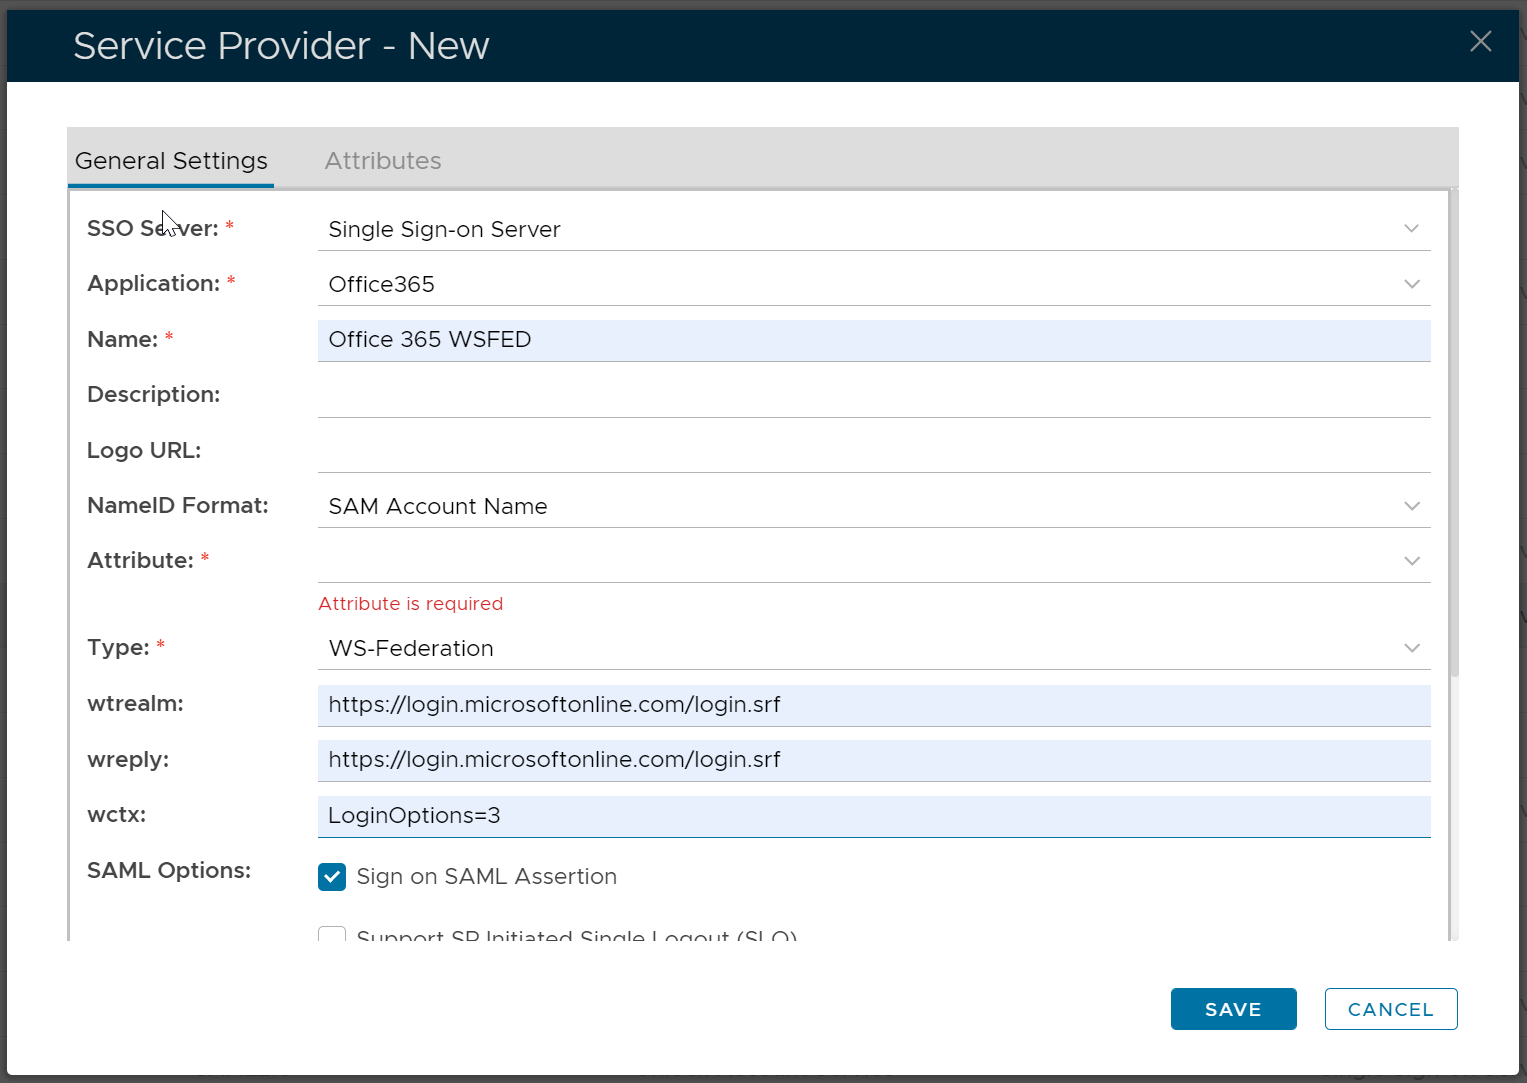Click the wreply URL field
Image resolution: width=1527 pixels, height=1083 pixels.
point(873,760)
